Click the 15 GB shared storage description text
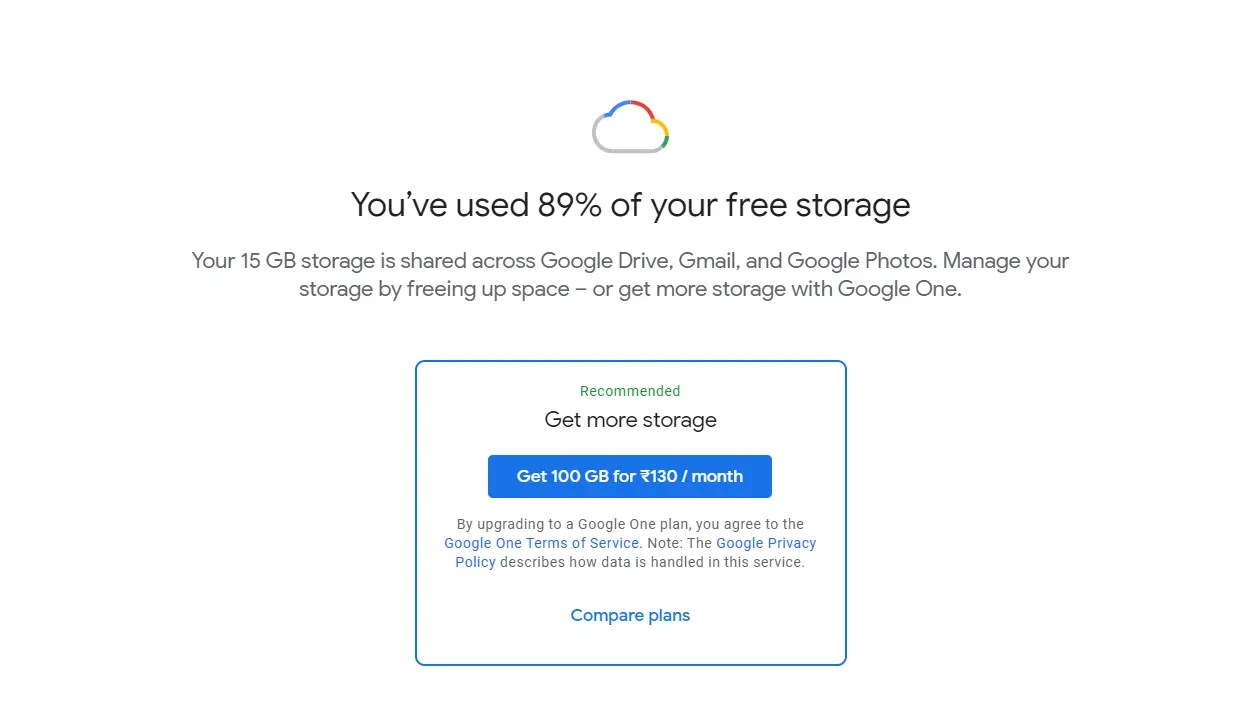 point(630,275)
